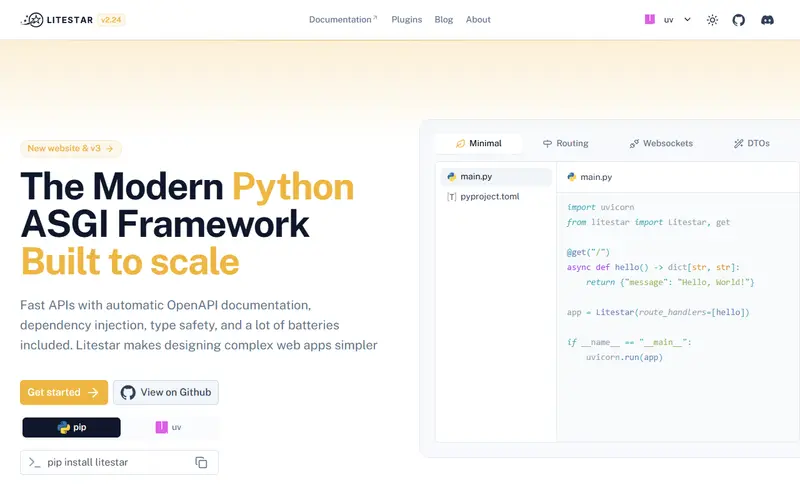Go to the Blog page
800x500 pixels.
(x=443, y=19)
